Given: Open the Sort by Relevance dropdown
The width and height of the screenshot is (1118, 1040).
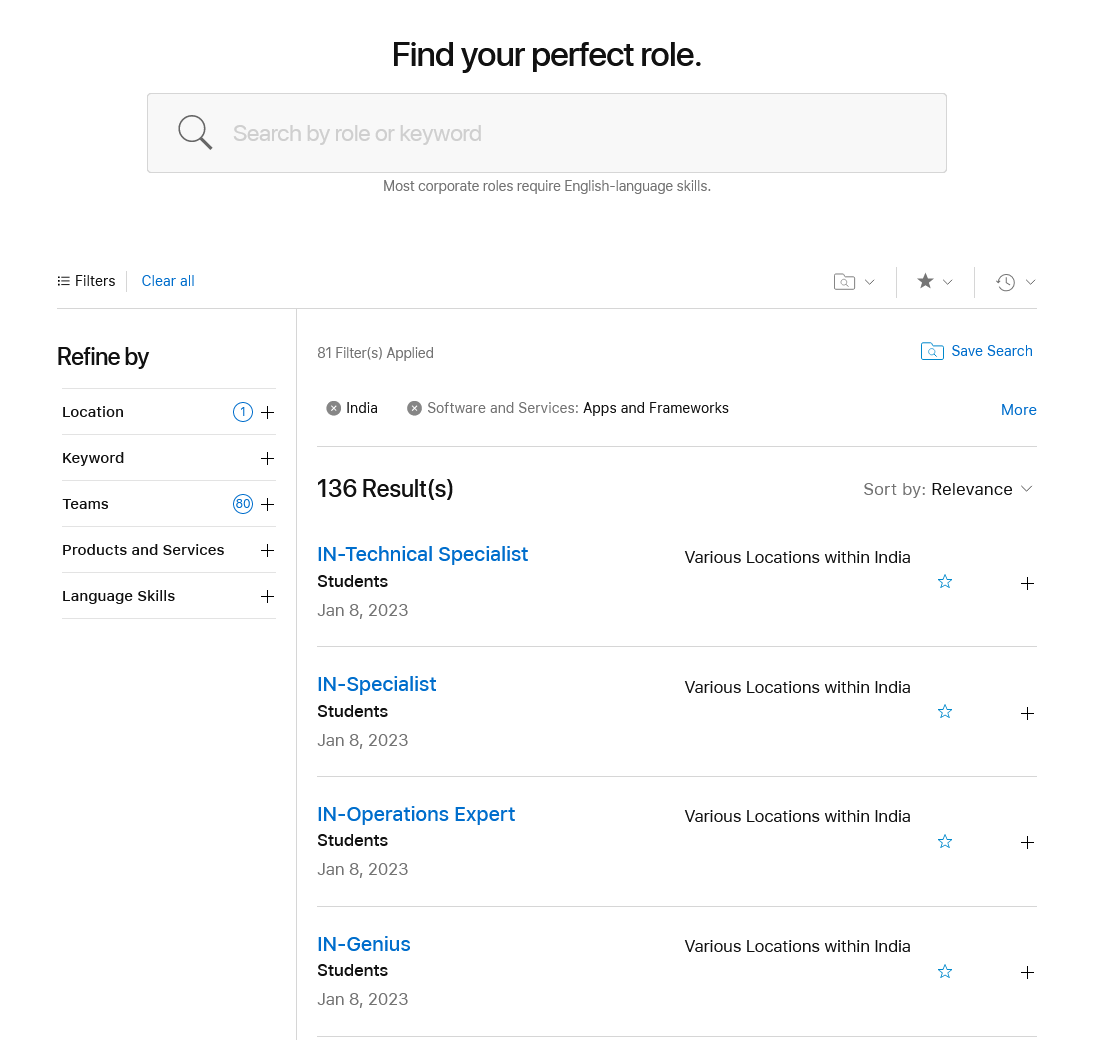Looking at the screenshot, I should pos(947,489).
